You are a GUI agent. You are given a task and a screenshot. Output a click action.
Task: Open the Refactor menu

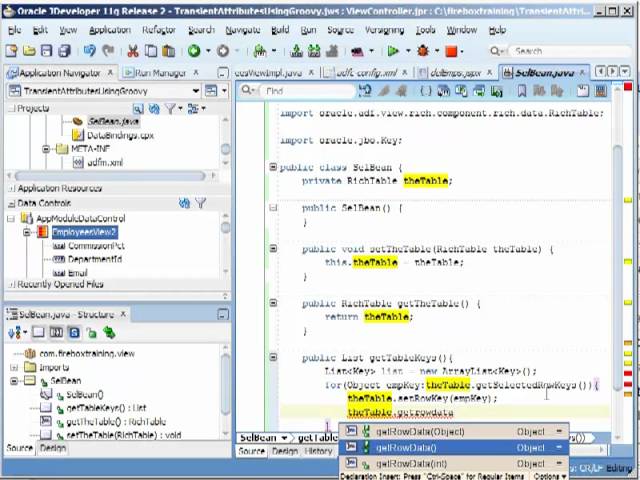(159, 30)
